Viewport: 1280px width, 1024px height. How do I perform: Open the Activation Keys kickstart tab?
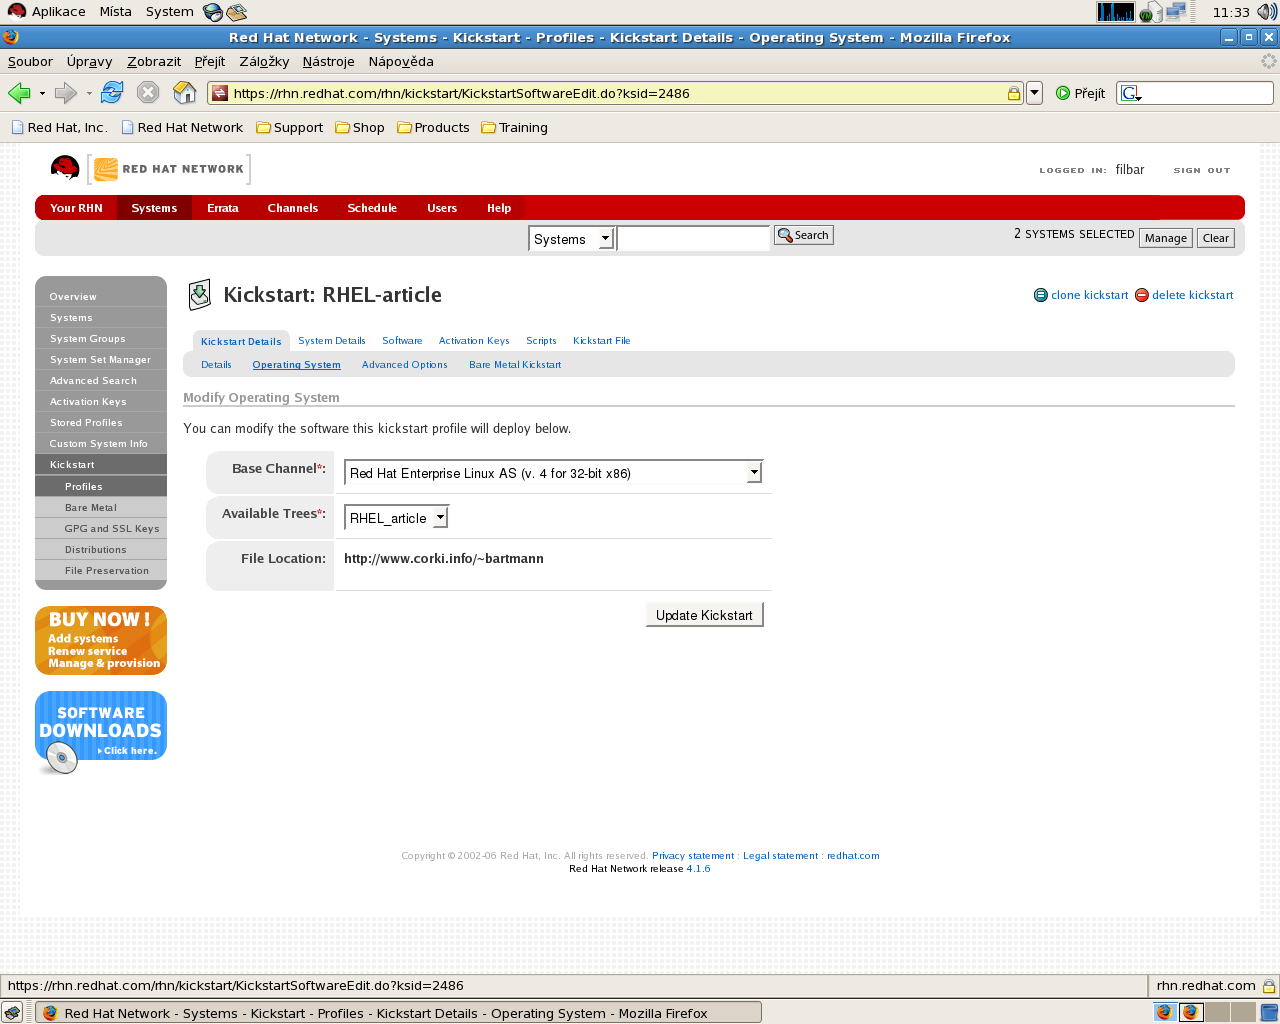474,341
